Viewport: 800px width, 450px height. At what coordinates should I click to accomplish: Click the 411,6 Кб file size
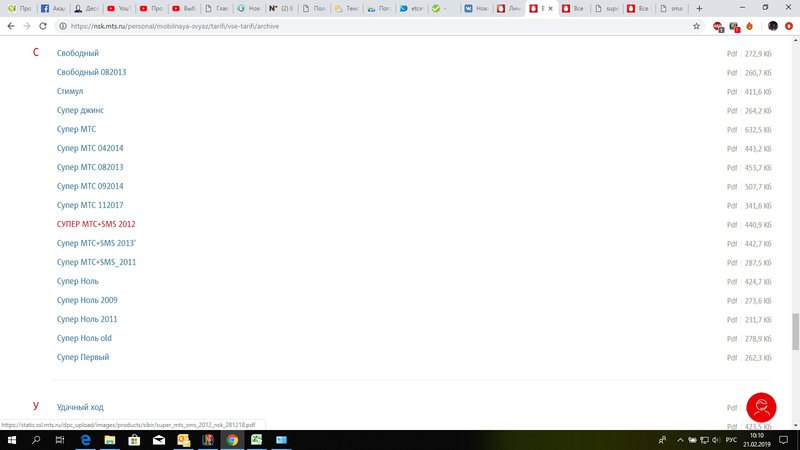click(758, 92)
